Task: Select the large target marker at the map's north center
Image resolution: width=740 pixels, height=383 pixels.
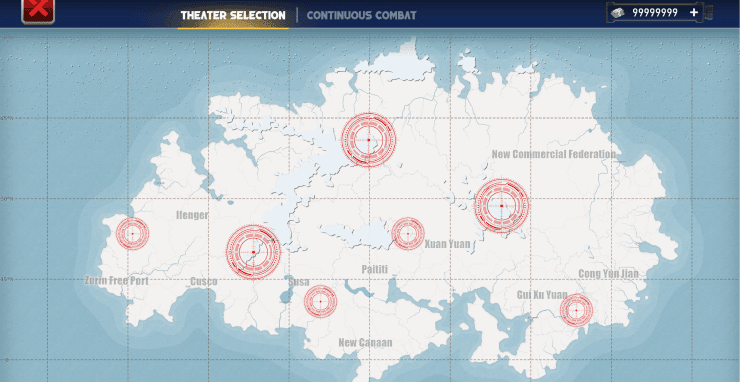Action: pos(368,140)
